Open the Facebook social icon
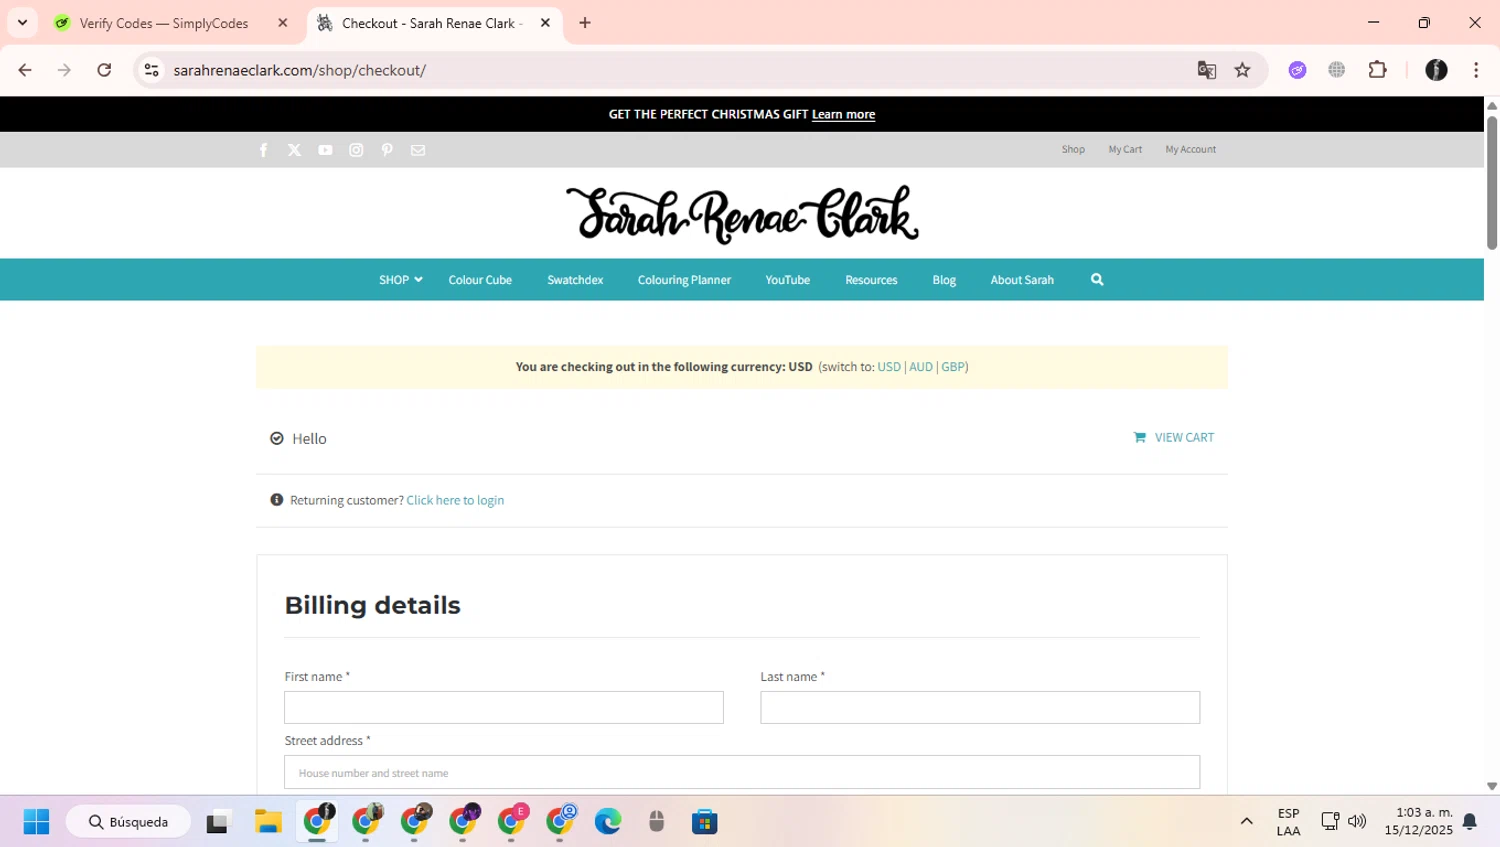 [263, 150]
